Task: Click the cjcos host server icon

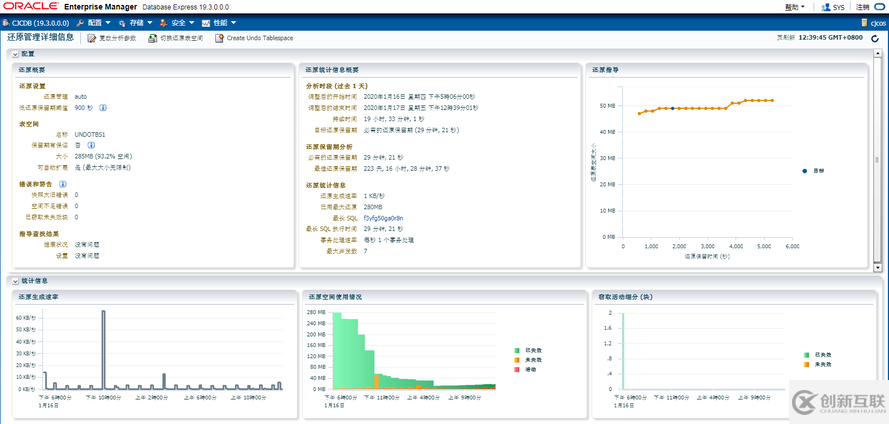Action: pos(865,23)
